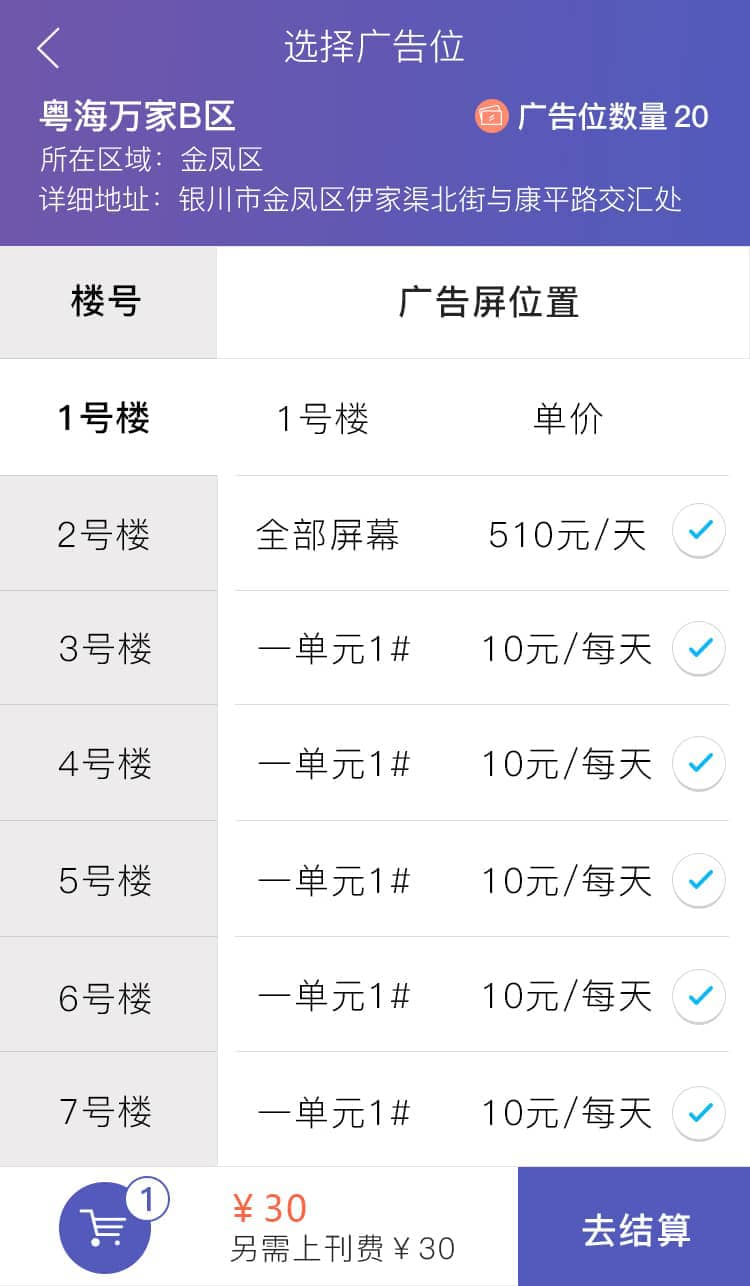The height and width of the screenshot is (1286, 750).
Task: Tap the cart badge showing 1
Action: click(147, 1200)
